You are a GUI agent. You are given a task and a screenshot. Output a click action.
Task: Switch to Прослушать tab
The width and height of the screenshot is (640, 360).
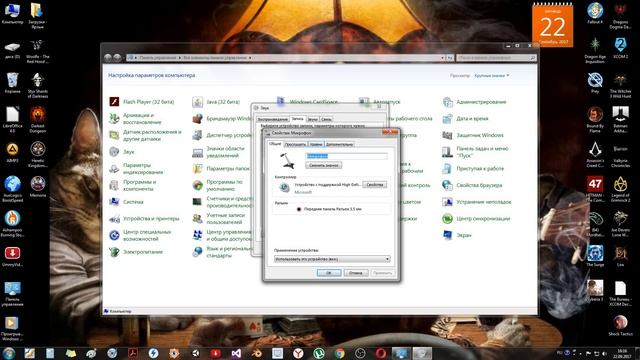click(x=295, y=144)
